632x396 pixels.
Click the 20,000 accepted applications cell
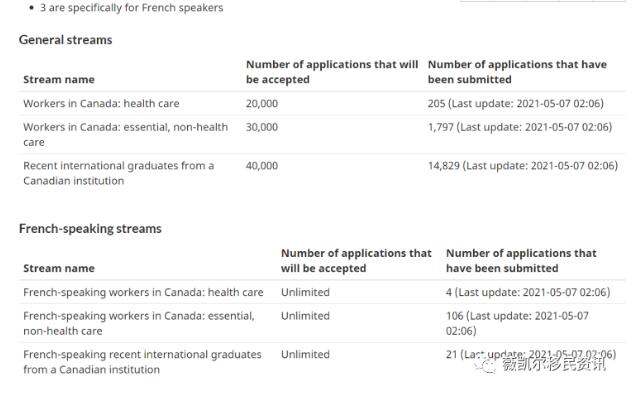click(262, 104)
